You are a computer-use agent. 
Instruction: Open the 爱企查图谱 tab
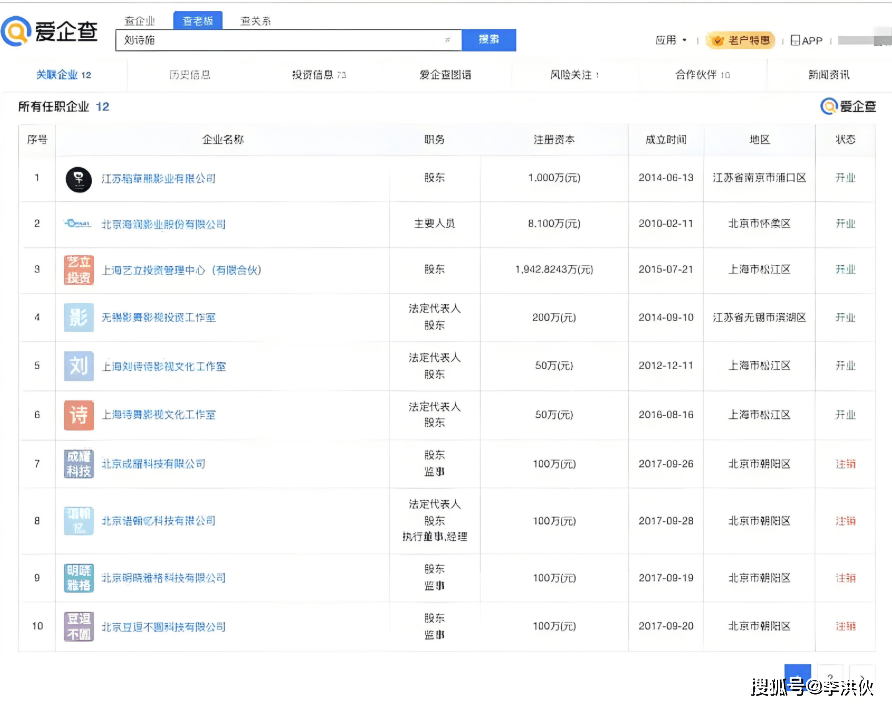pos(445,75)
